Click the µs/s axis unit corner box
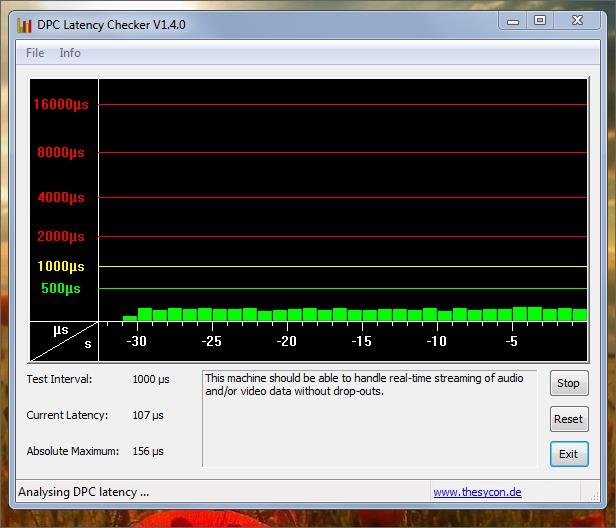This screenshot has width=616, height=528. (x=64, y=341)
